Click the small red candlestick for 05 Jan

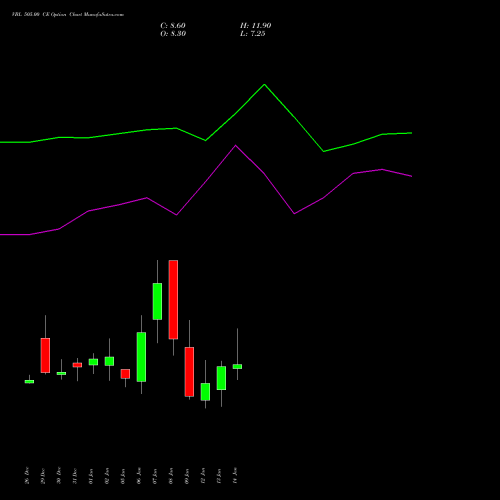(x=125, y=374)
